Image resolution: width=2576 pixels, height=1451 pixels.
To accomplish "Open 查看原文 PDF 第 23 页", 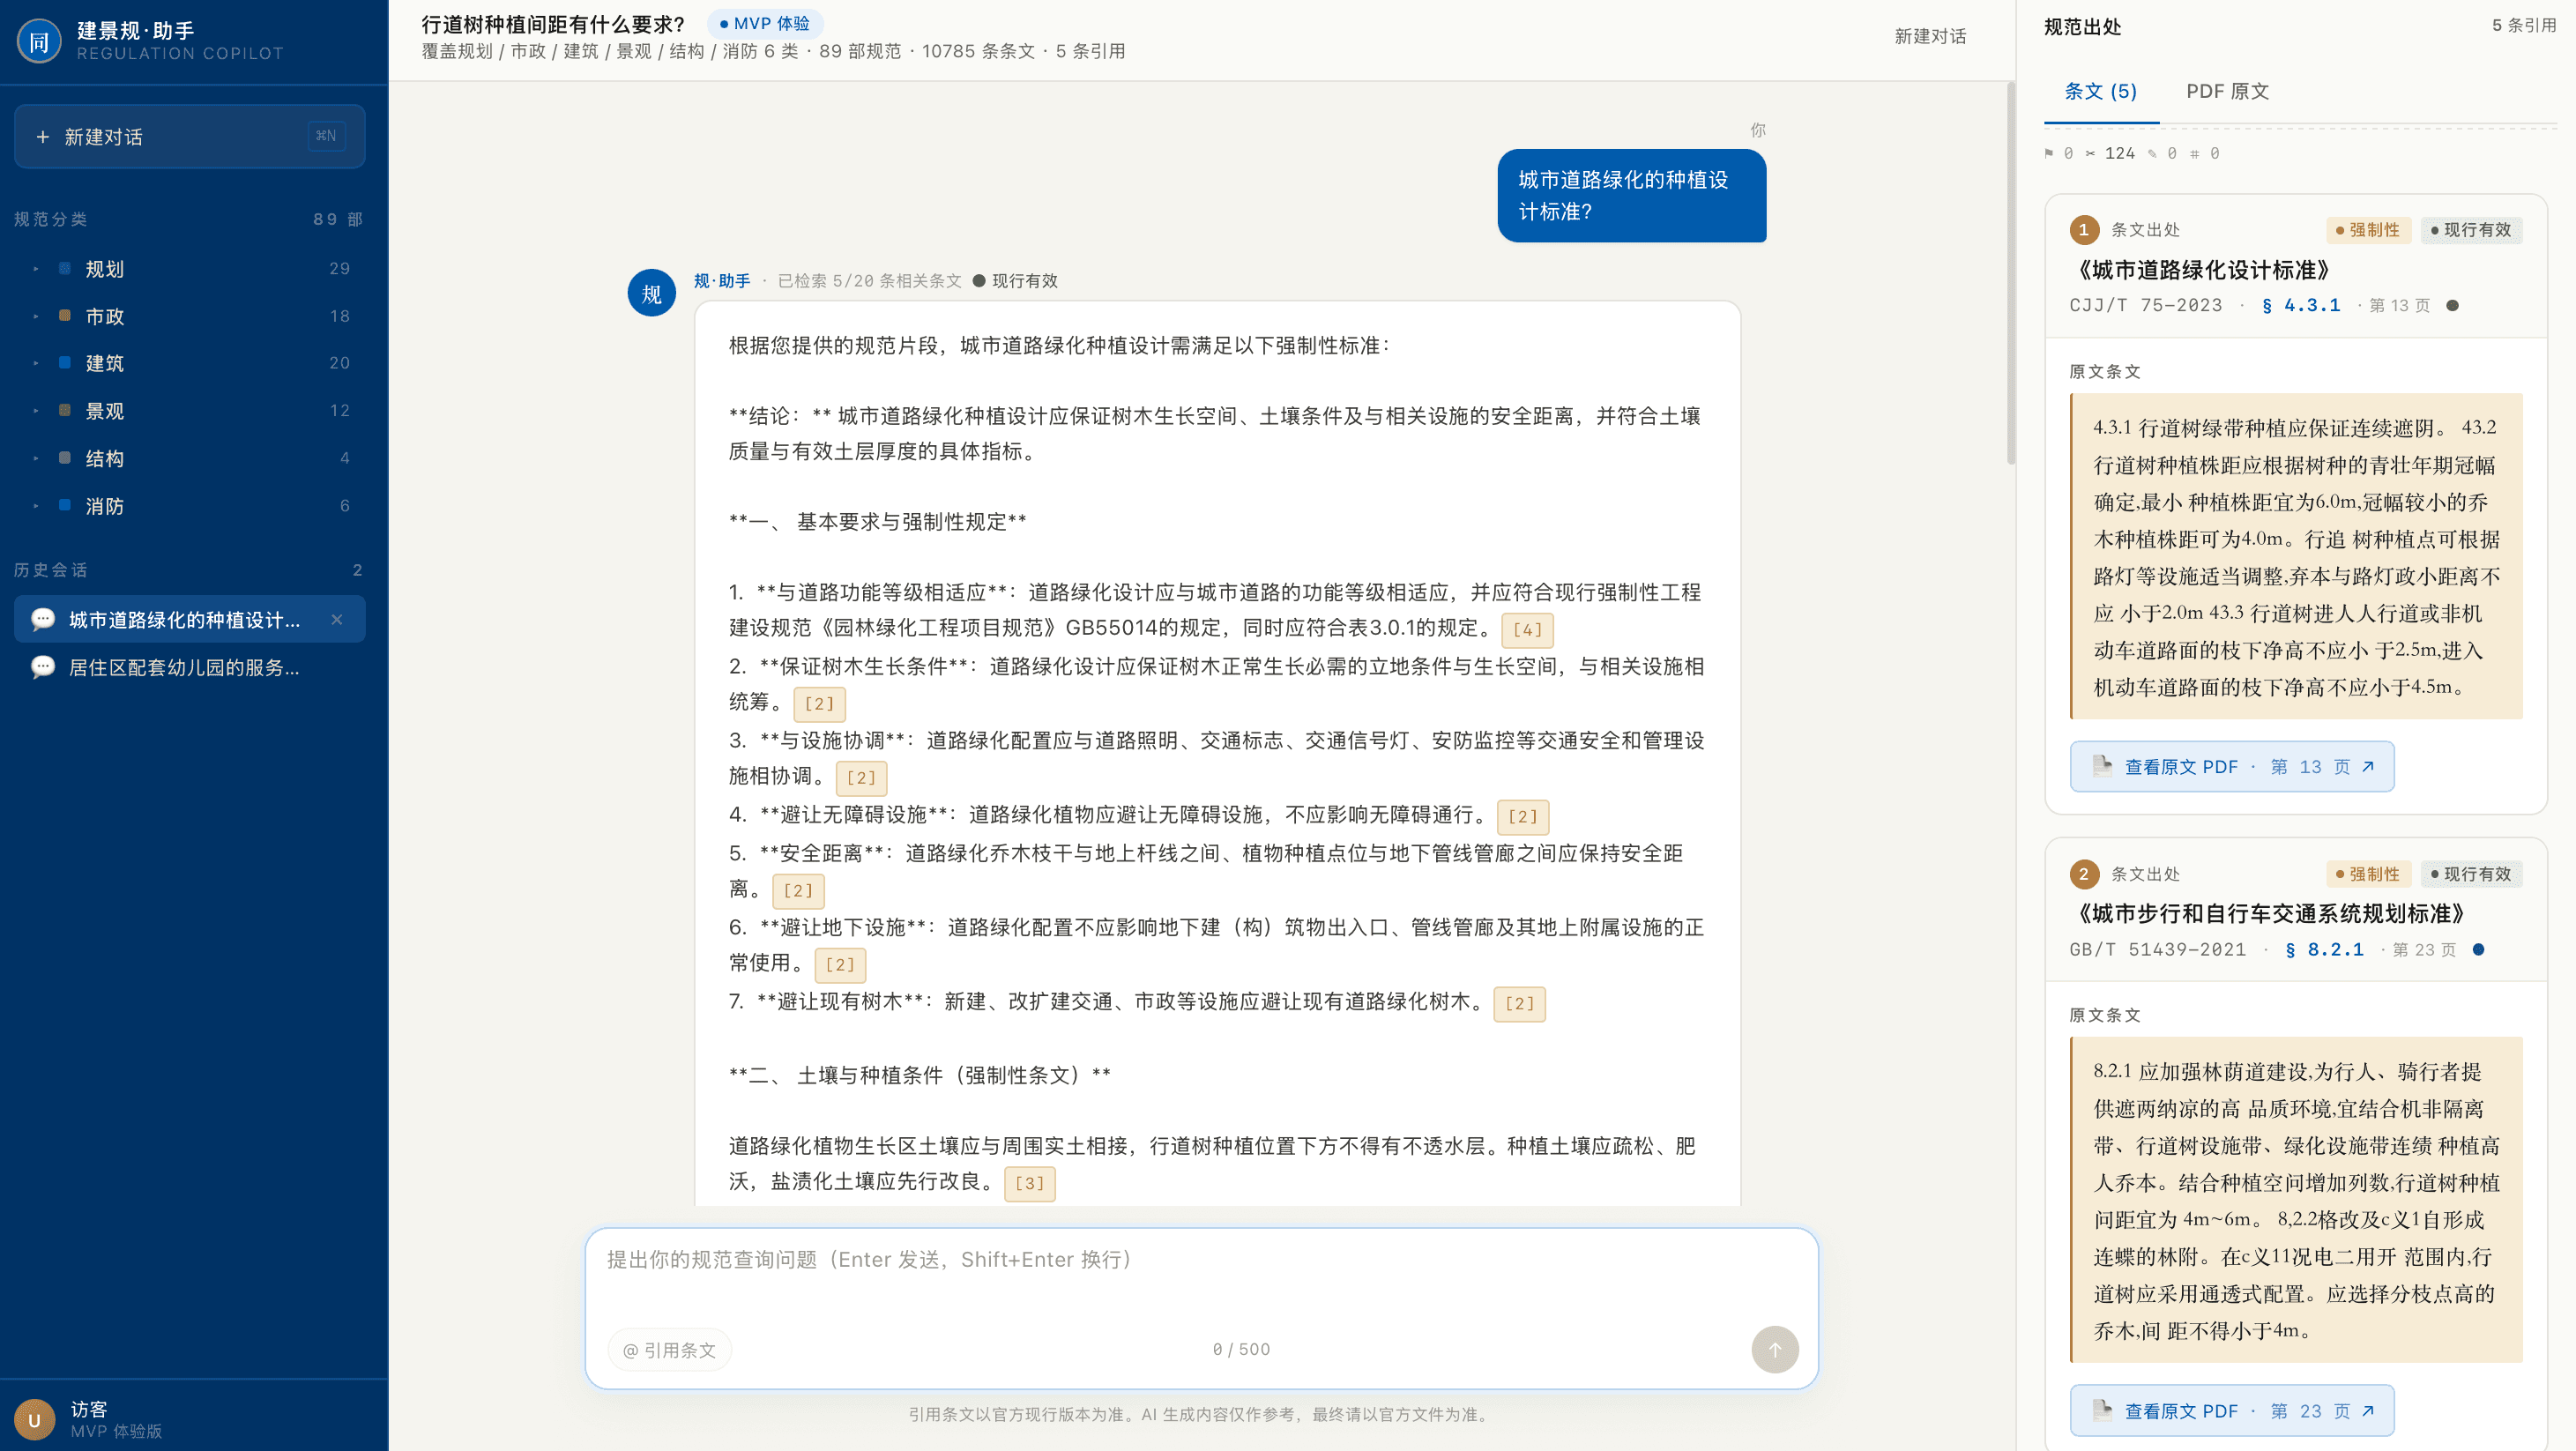I will click(2232, 1410).
